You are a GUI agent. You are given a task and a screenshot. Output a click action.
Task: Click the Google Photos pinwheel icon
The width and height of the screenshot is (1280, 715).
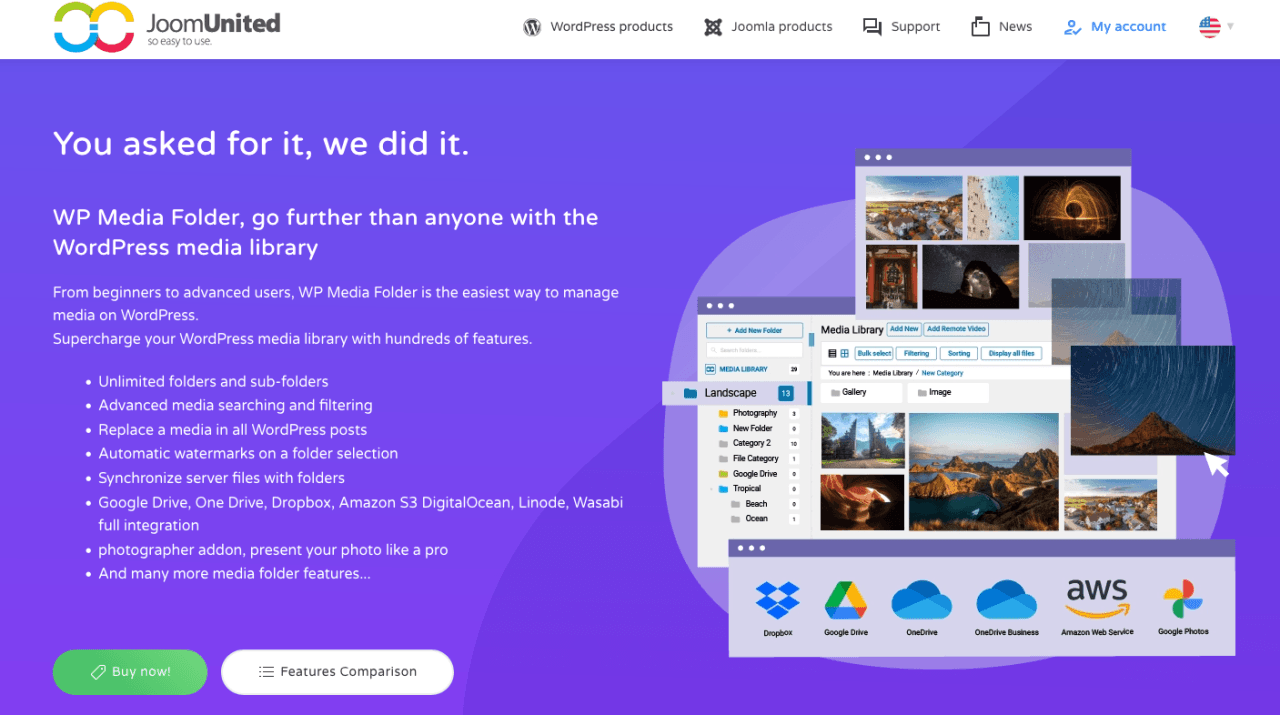pyautogui.click(x=1183, y=599)
